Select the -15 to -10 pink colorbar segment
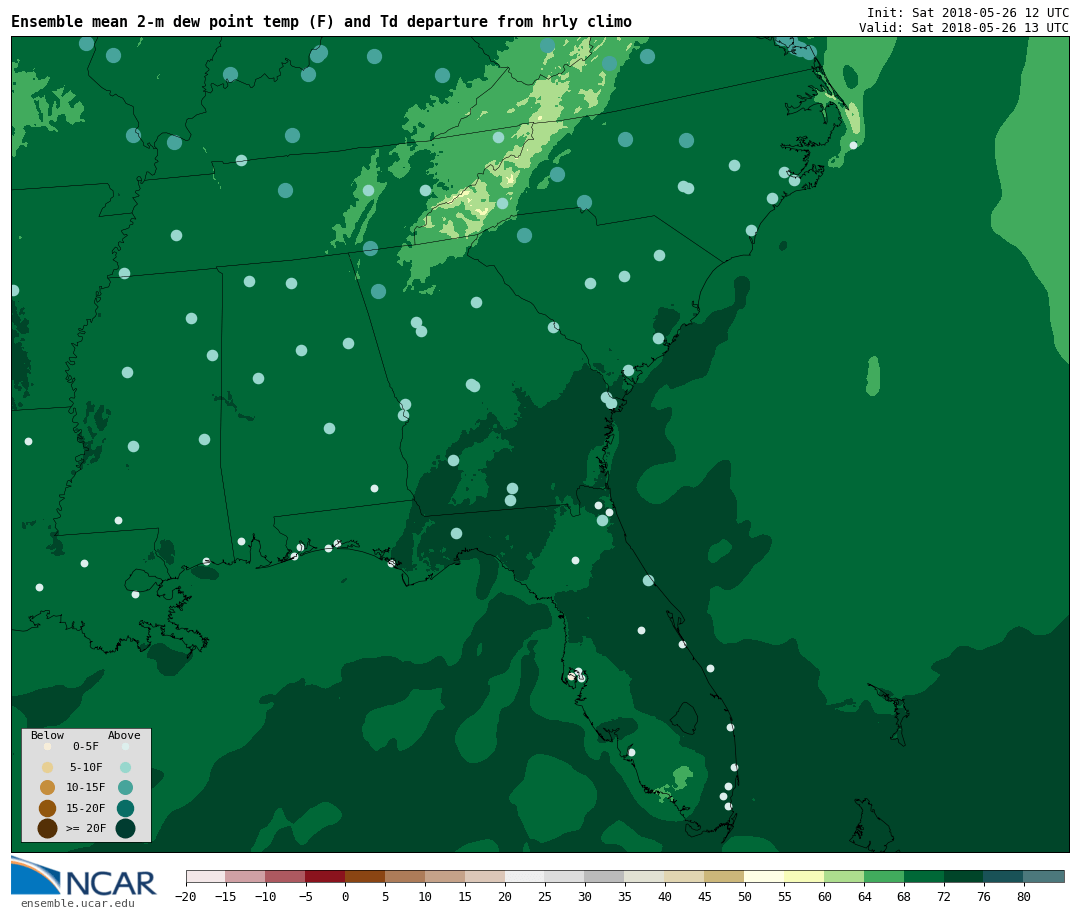Screen dimensions: 1080x915 coord(246,876)
